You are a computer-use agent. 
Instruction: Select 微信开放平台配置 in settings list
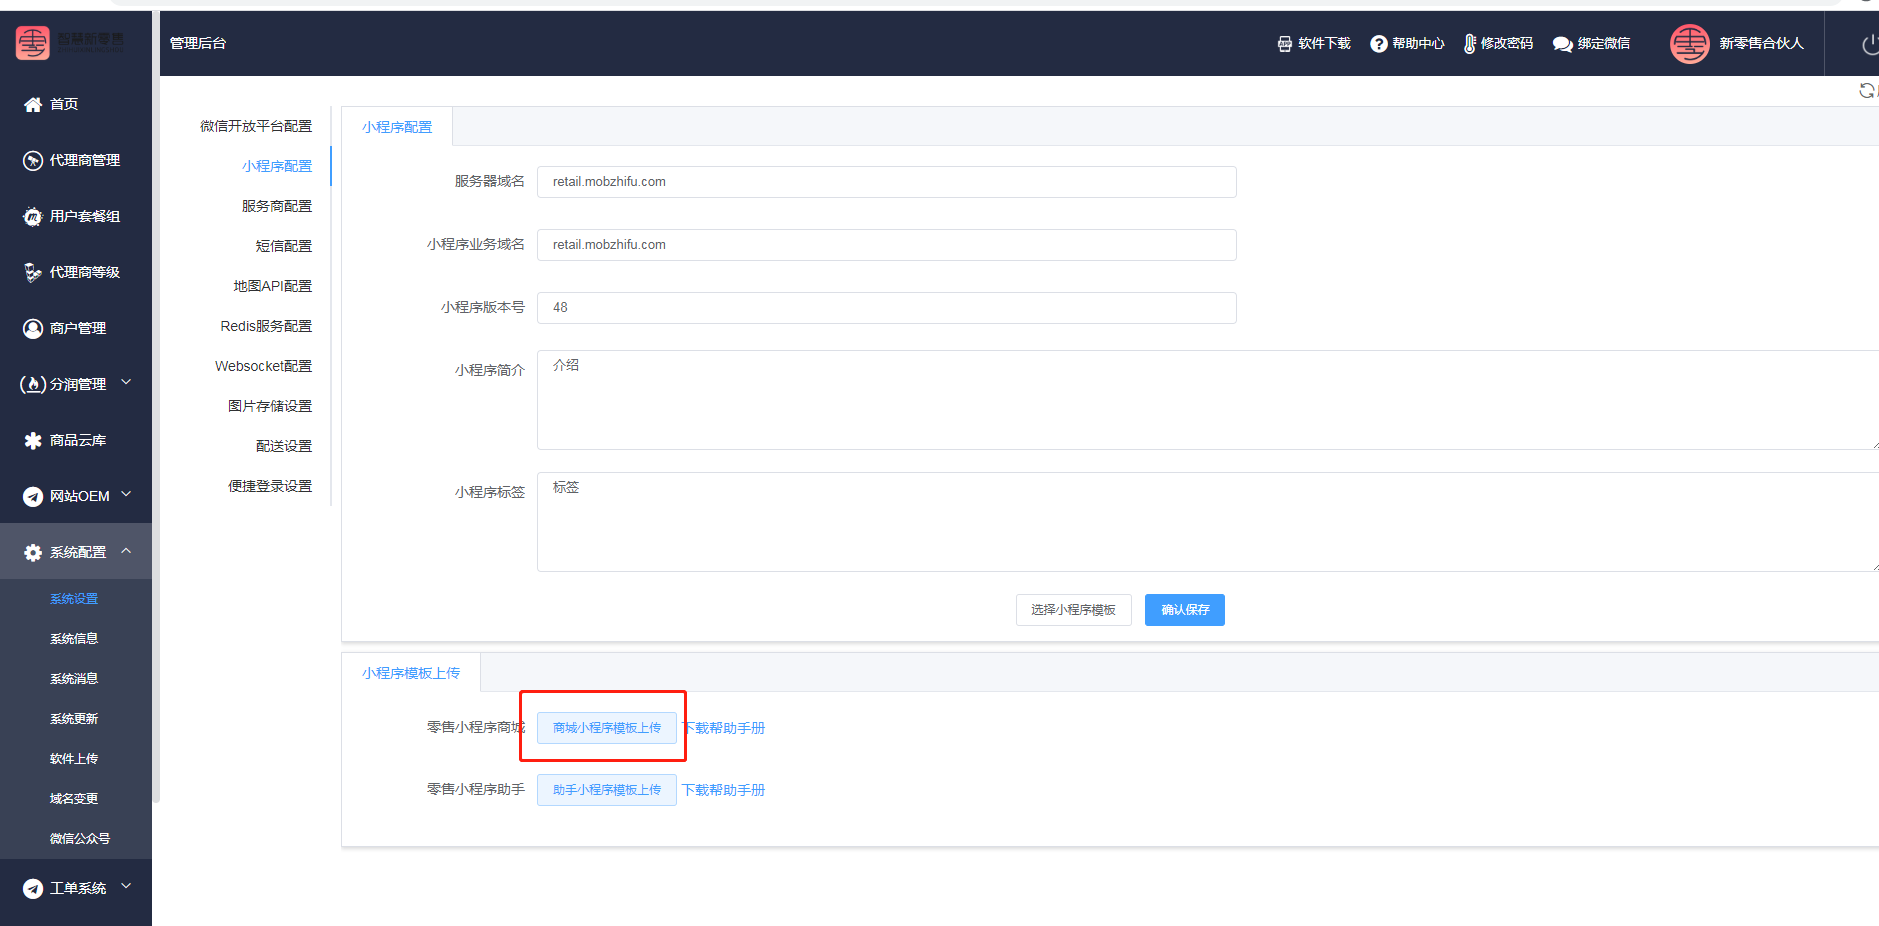[256, 126]
